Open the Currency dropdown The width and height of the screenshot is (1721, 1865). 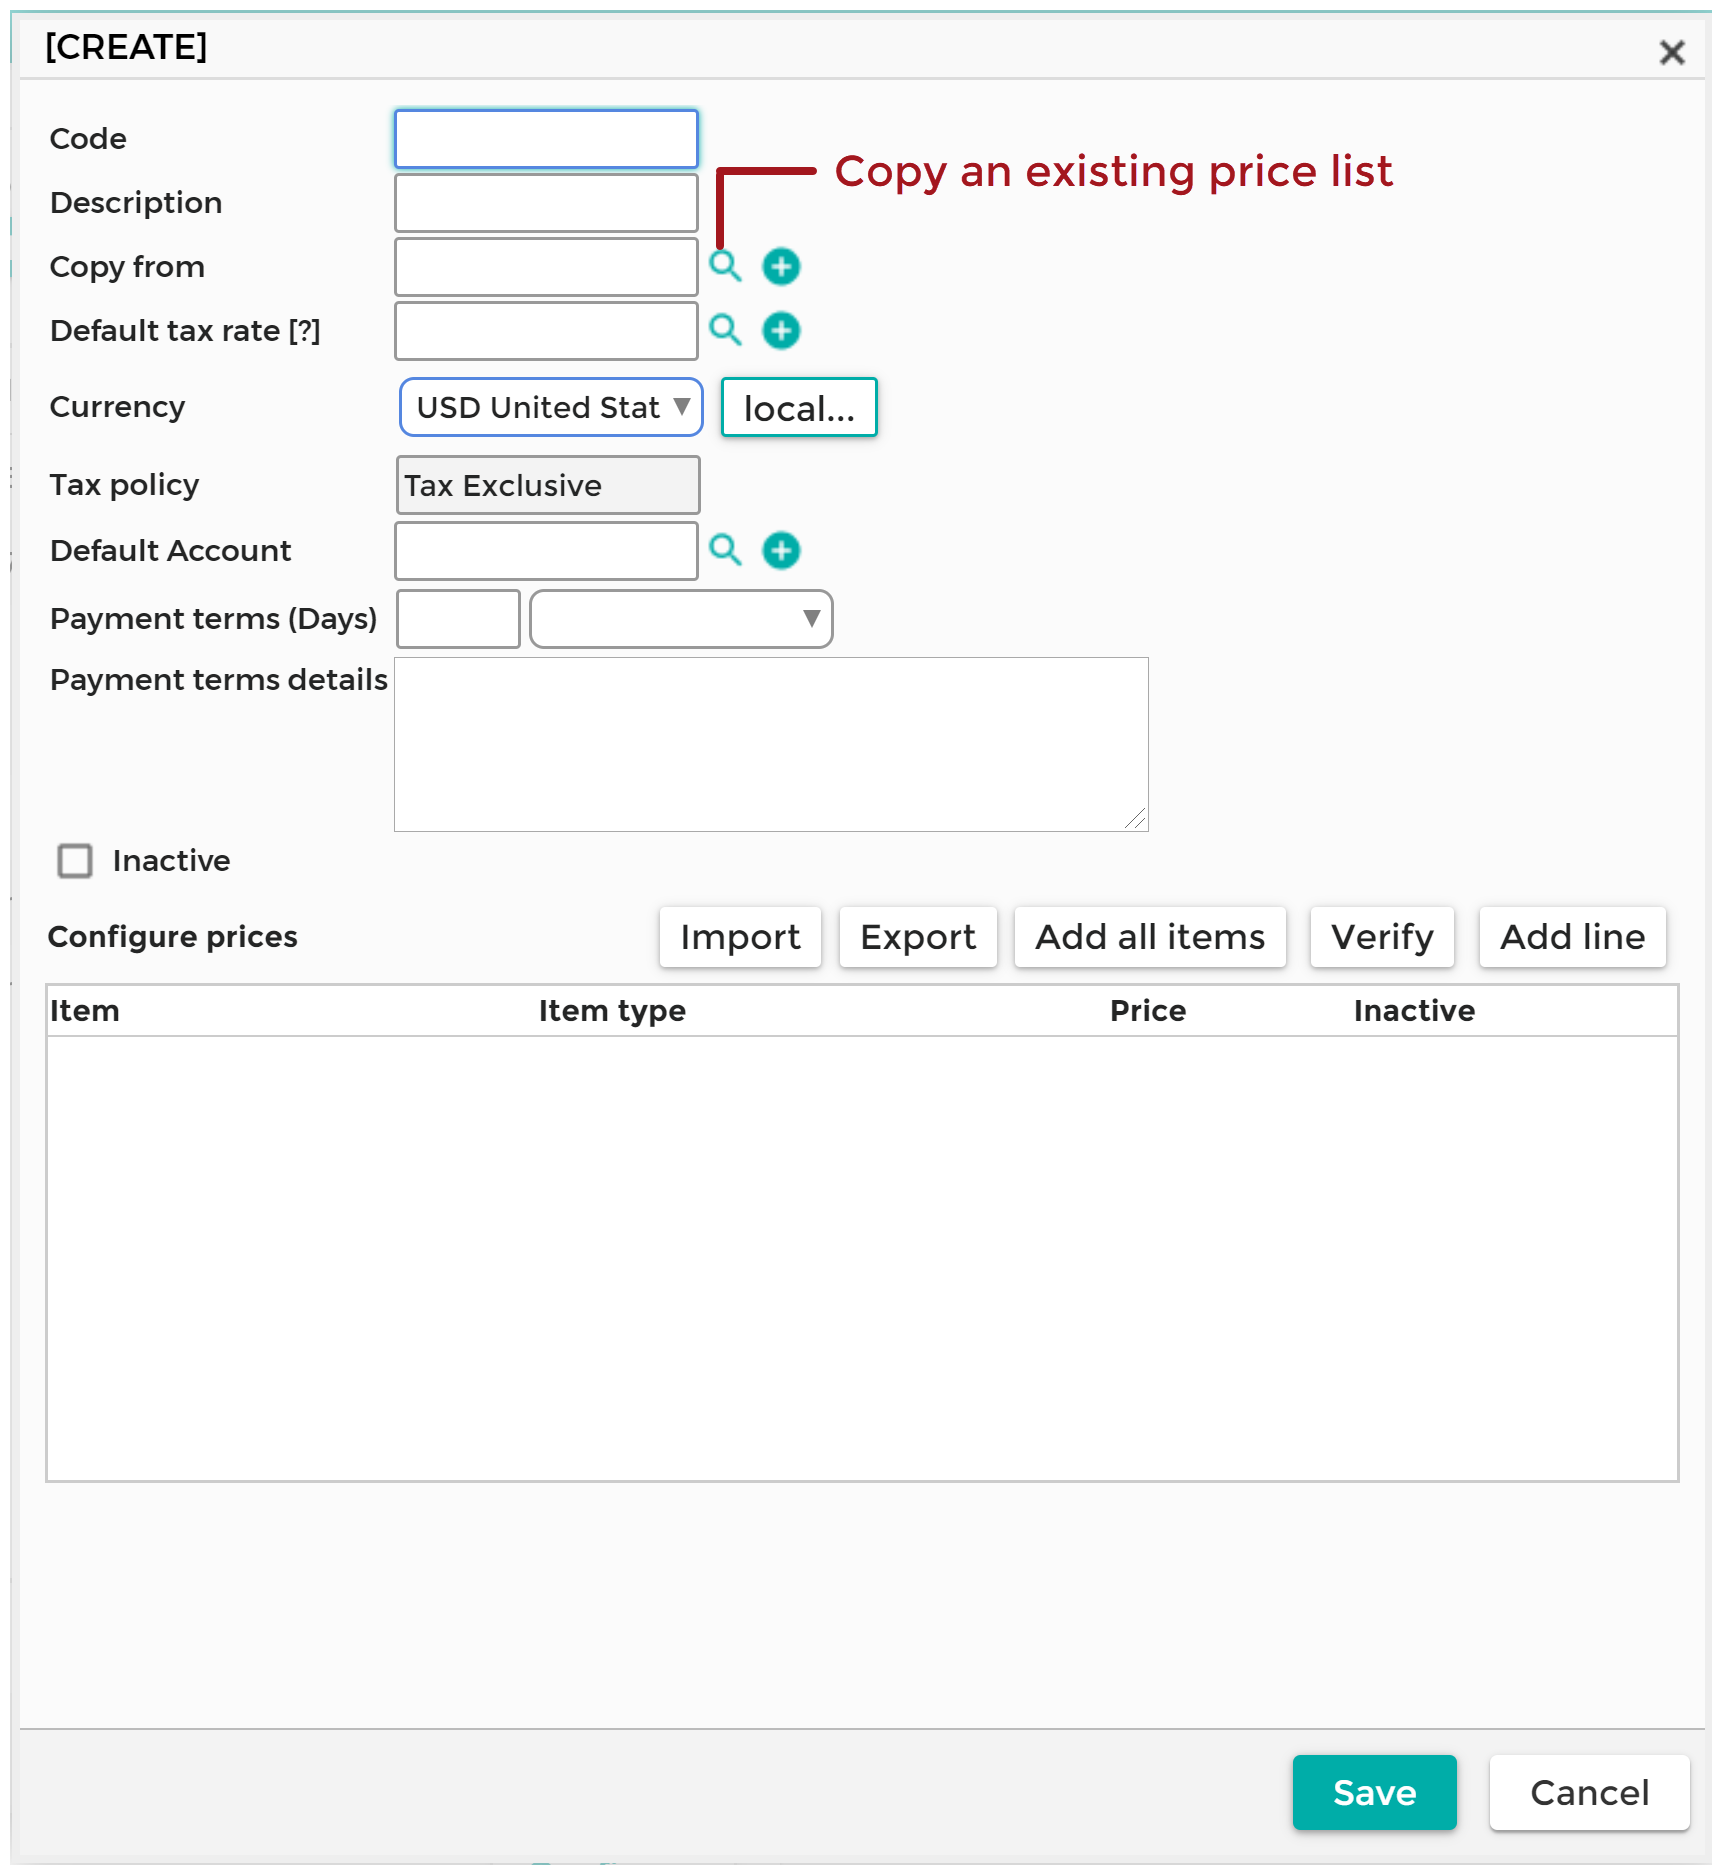(x=551, y=407)
